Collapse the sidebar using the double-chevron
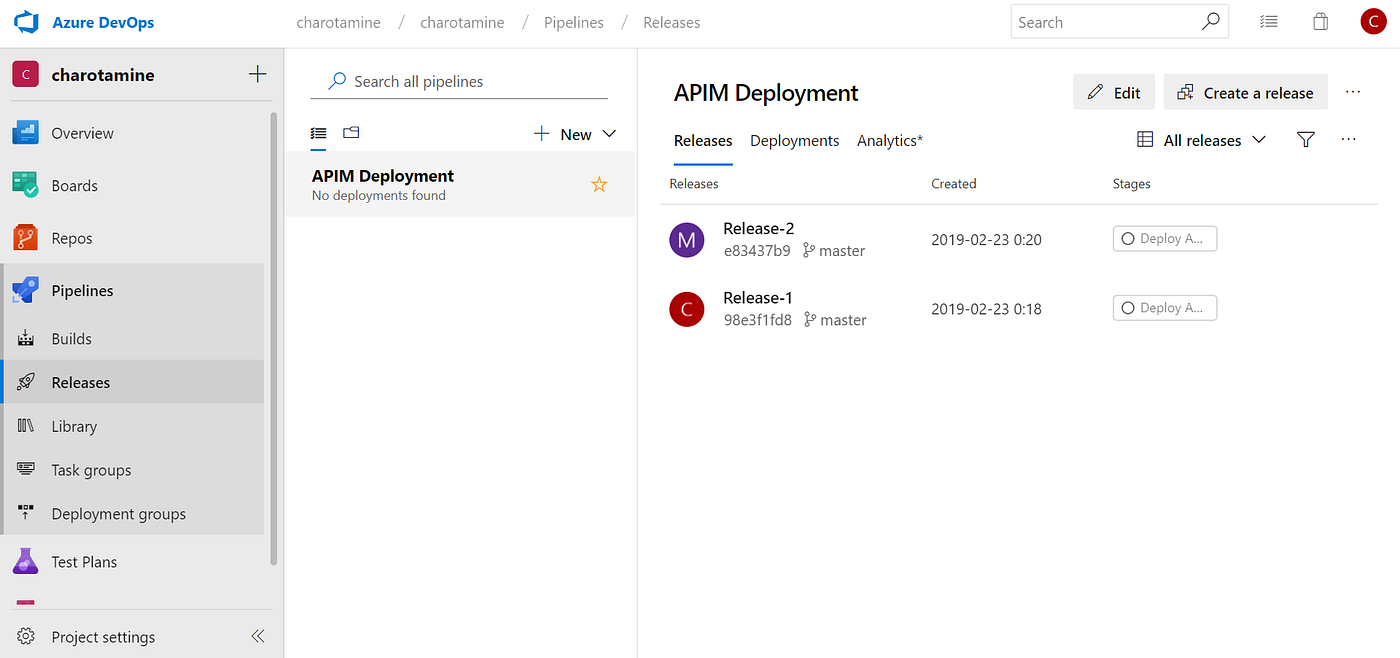The height and width of the screenshot is (658, 1400). click(257, 636)
